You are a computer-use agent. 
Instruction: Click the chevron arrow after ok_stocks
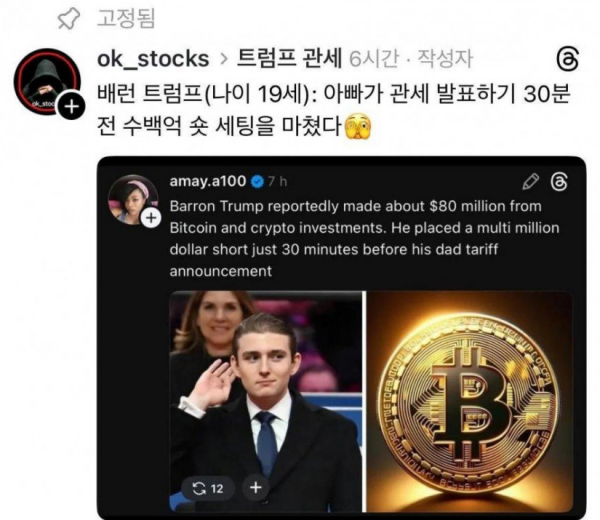[224, 59]
